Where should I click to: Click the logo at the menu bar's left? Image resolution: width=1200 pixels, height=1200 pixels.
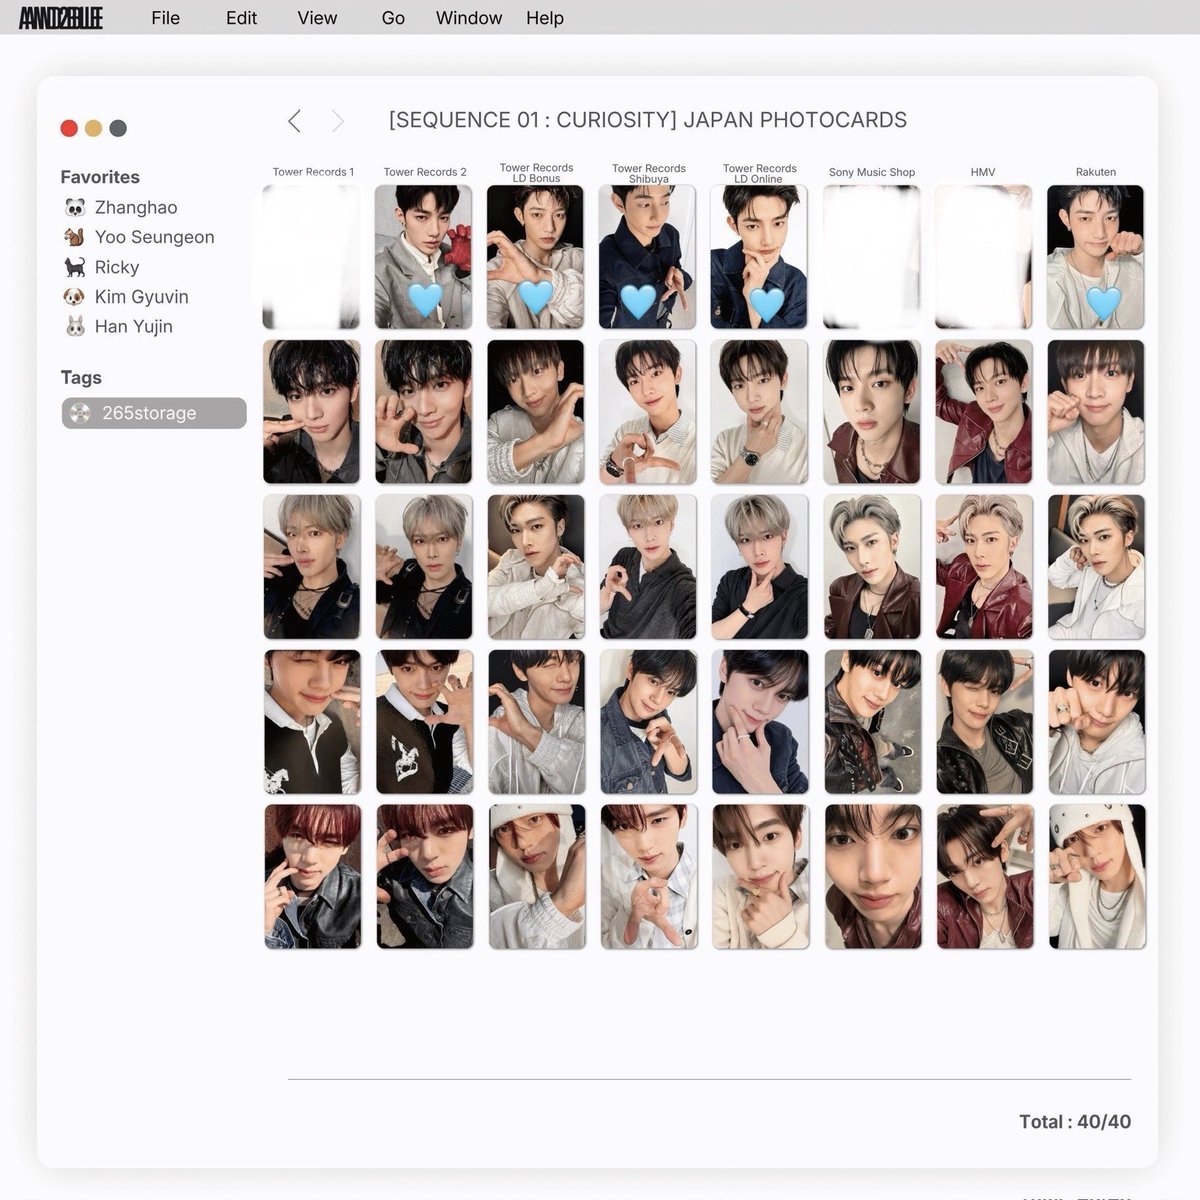(x=61, y=18)
